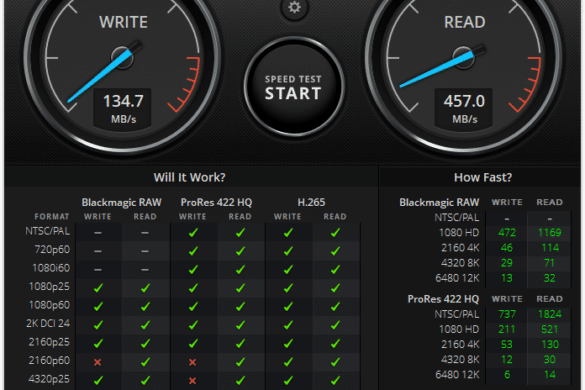Screen dimensions: 585x390
Task: Select the 1080i60 format row label
Action: click(51, 268)
